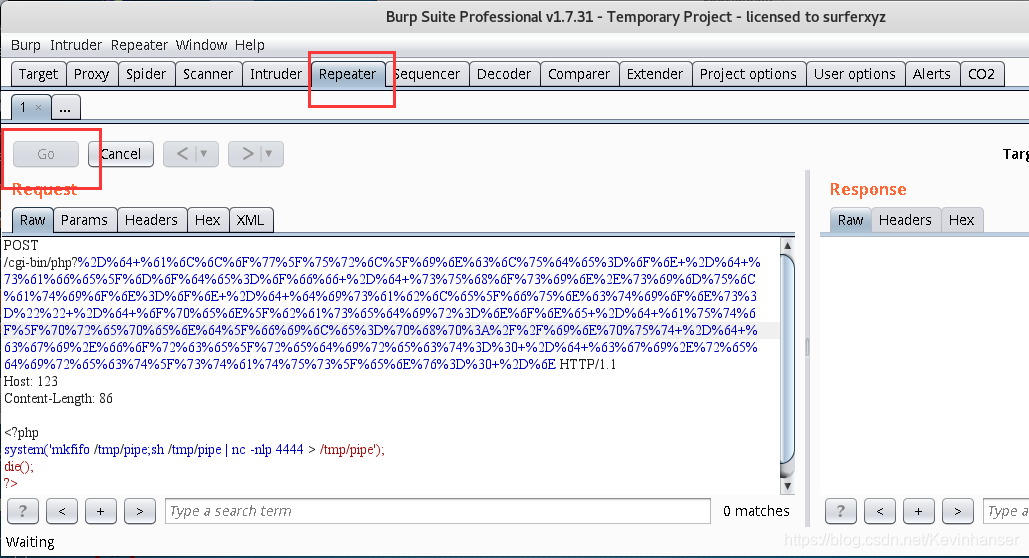This screenshot has height=558, width=1029.
Task: Open the Repeater menu in menu bar
Action: [x=139, y=45]
